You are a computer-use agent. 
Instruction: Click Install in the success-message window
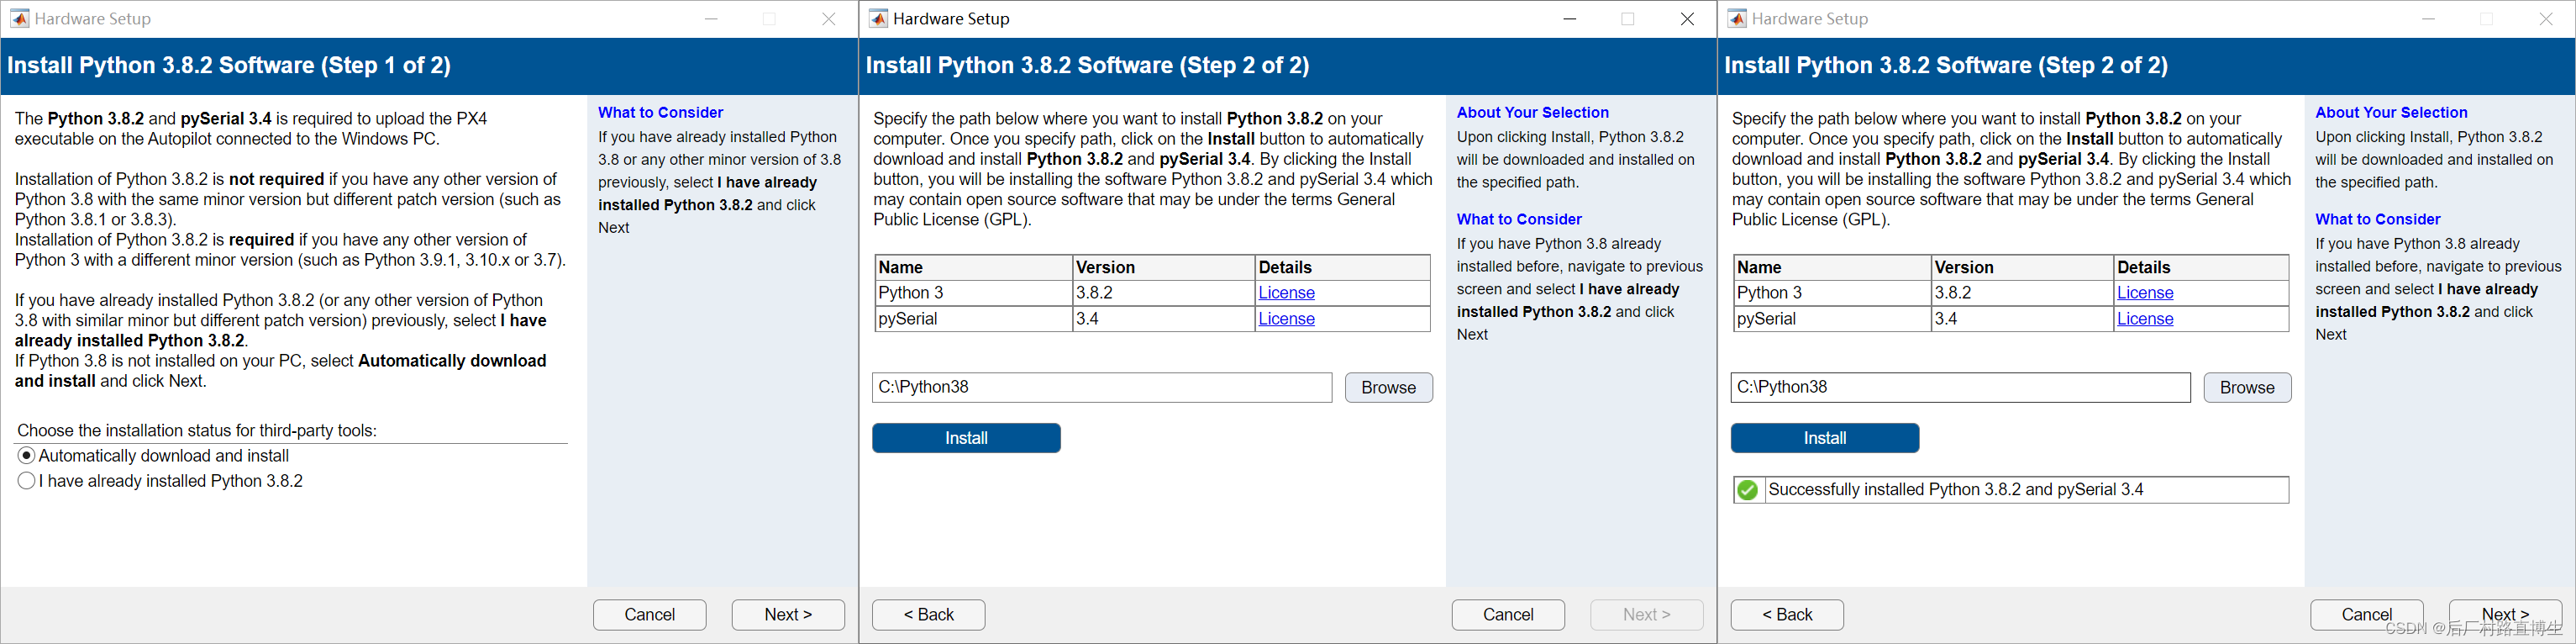click(x=1825, y=438)
